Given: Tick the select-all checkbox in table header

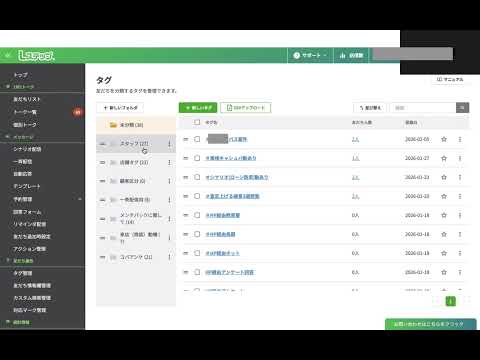Looking at the screenshot, I should tap(197, 122).
